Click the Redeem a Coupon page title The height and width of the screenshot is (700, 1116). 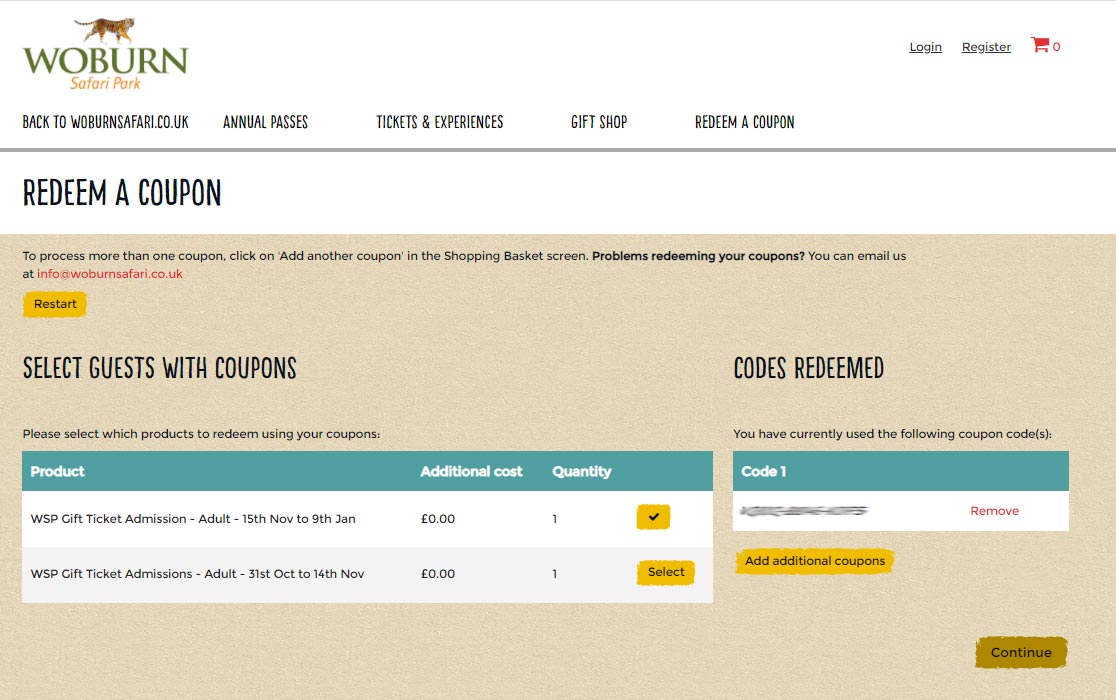point(122,193)
